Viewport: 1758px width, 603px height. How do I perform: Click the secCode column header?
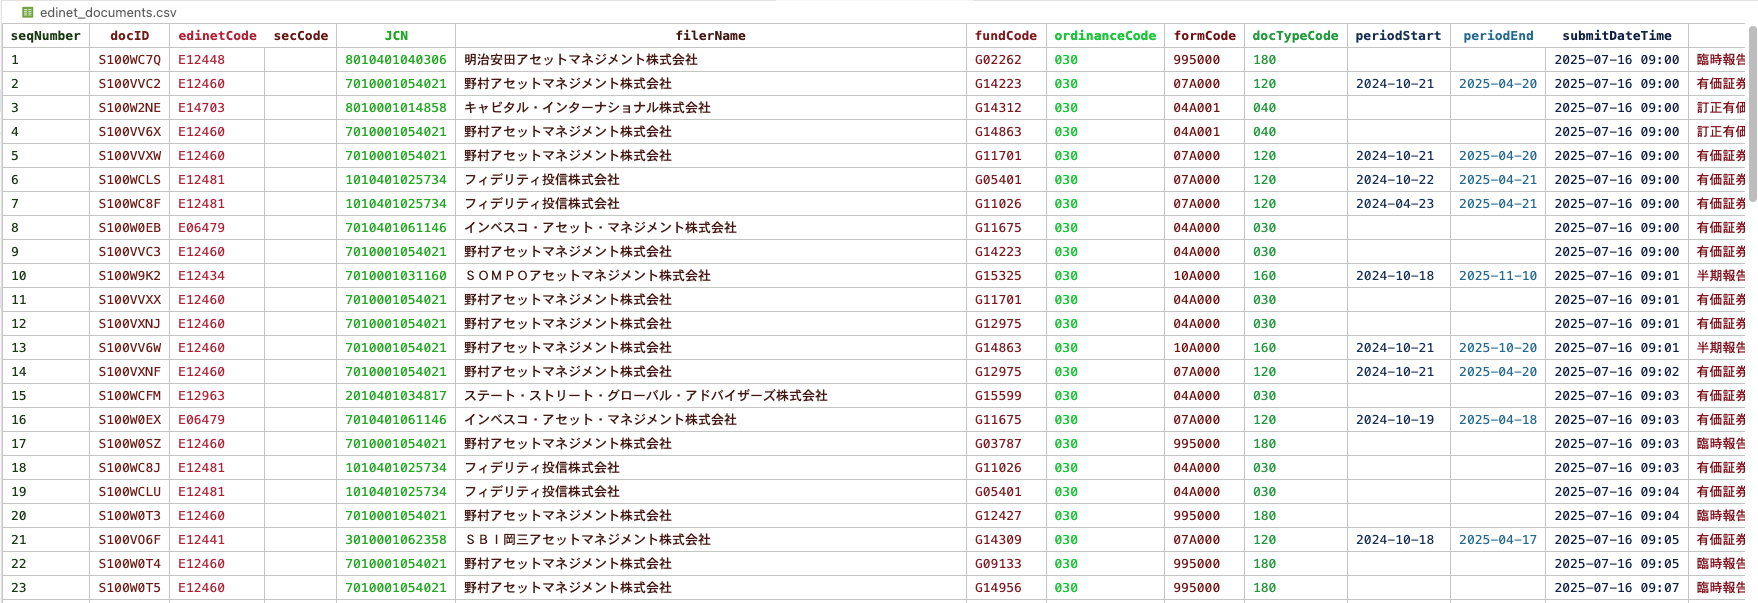[301, 35]
